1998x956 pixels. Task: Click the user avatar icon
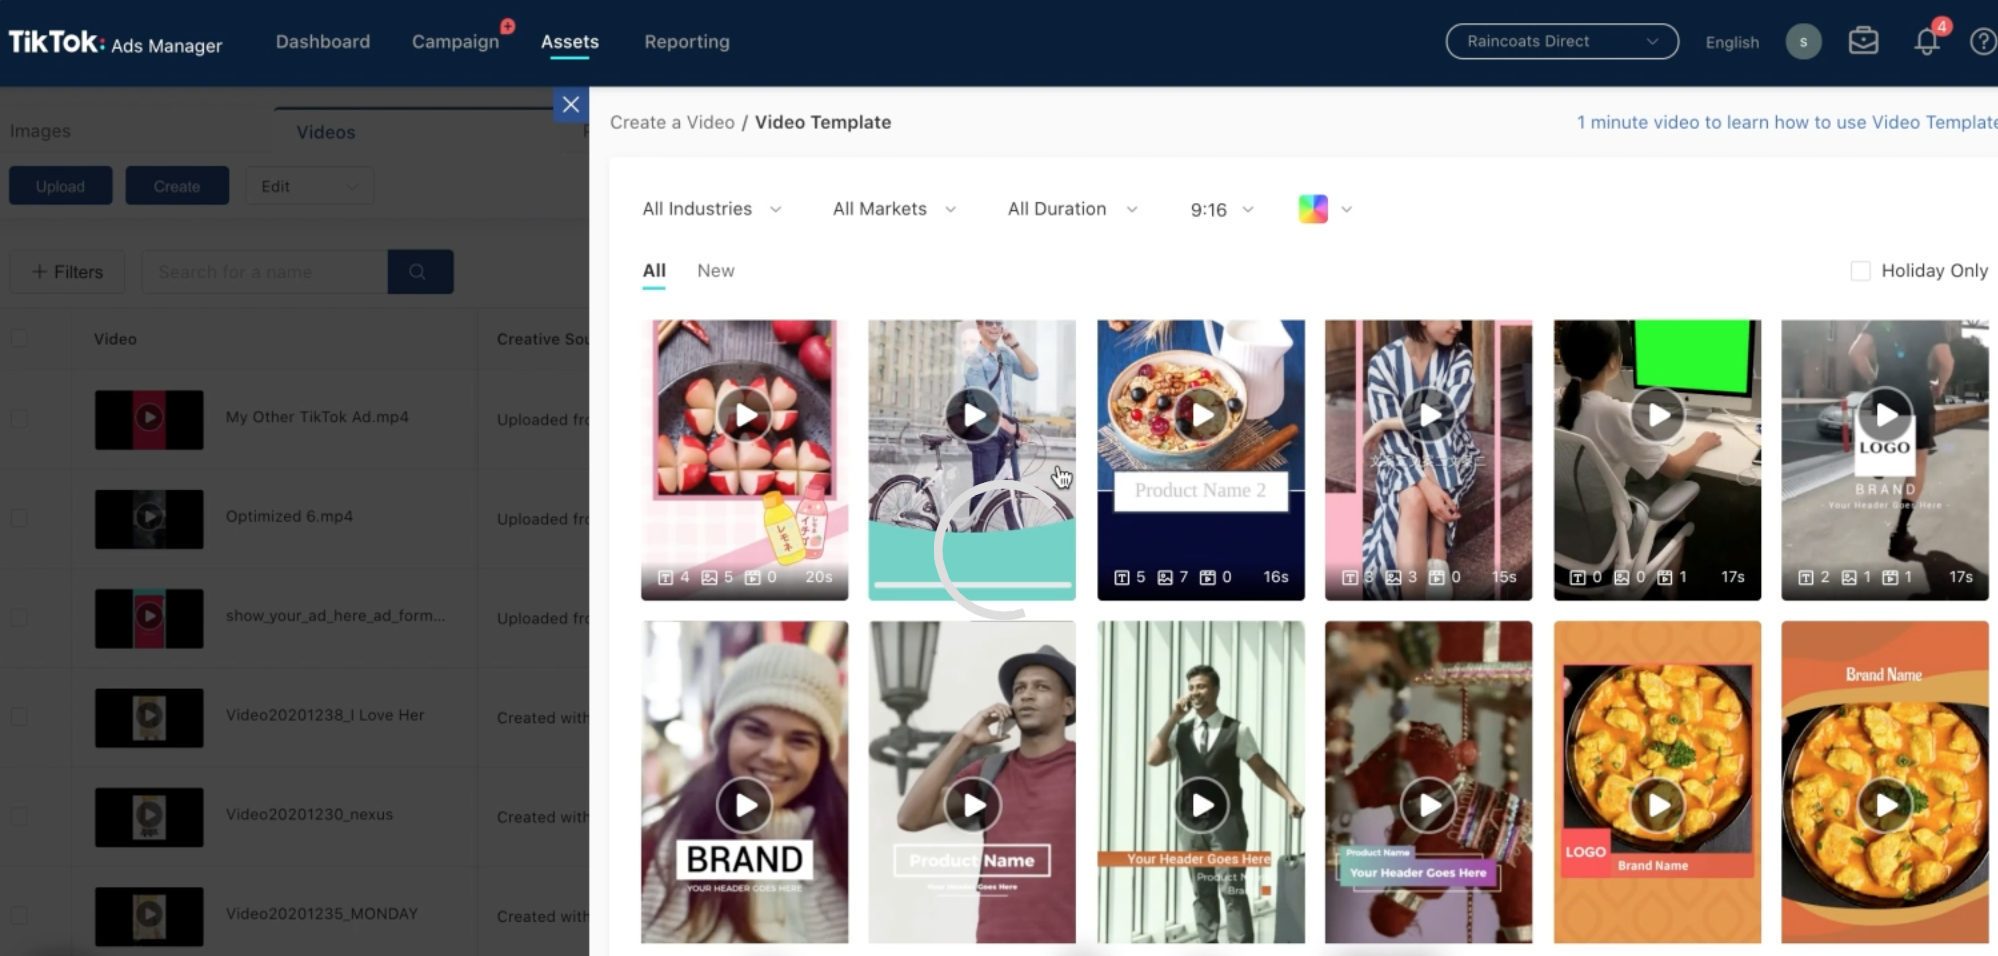pos(1803,42)
